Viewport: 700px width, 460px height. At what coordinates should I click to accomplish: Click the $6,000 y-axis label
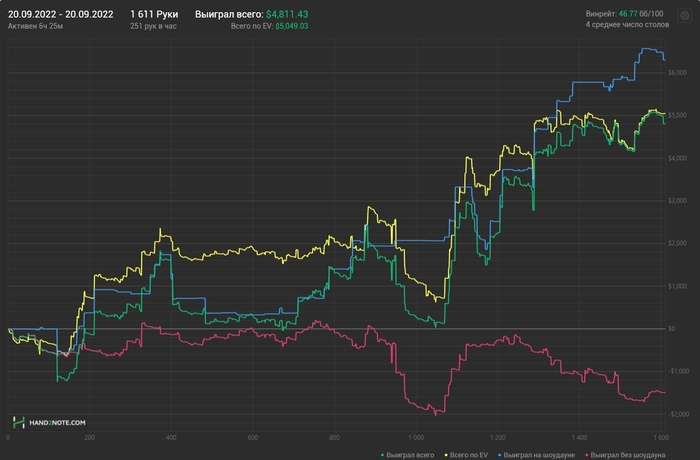[x=677, y=73]
